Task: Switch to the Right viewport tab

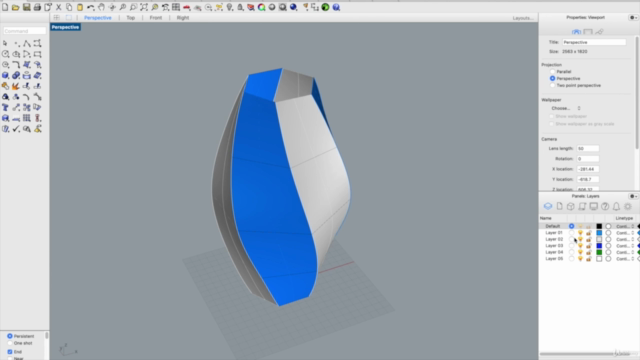Action: click(x=183, y=18)
